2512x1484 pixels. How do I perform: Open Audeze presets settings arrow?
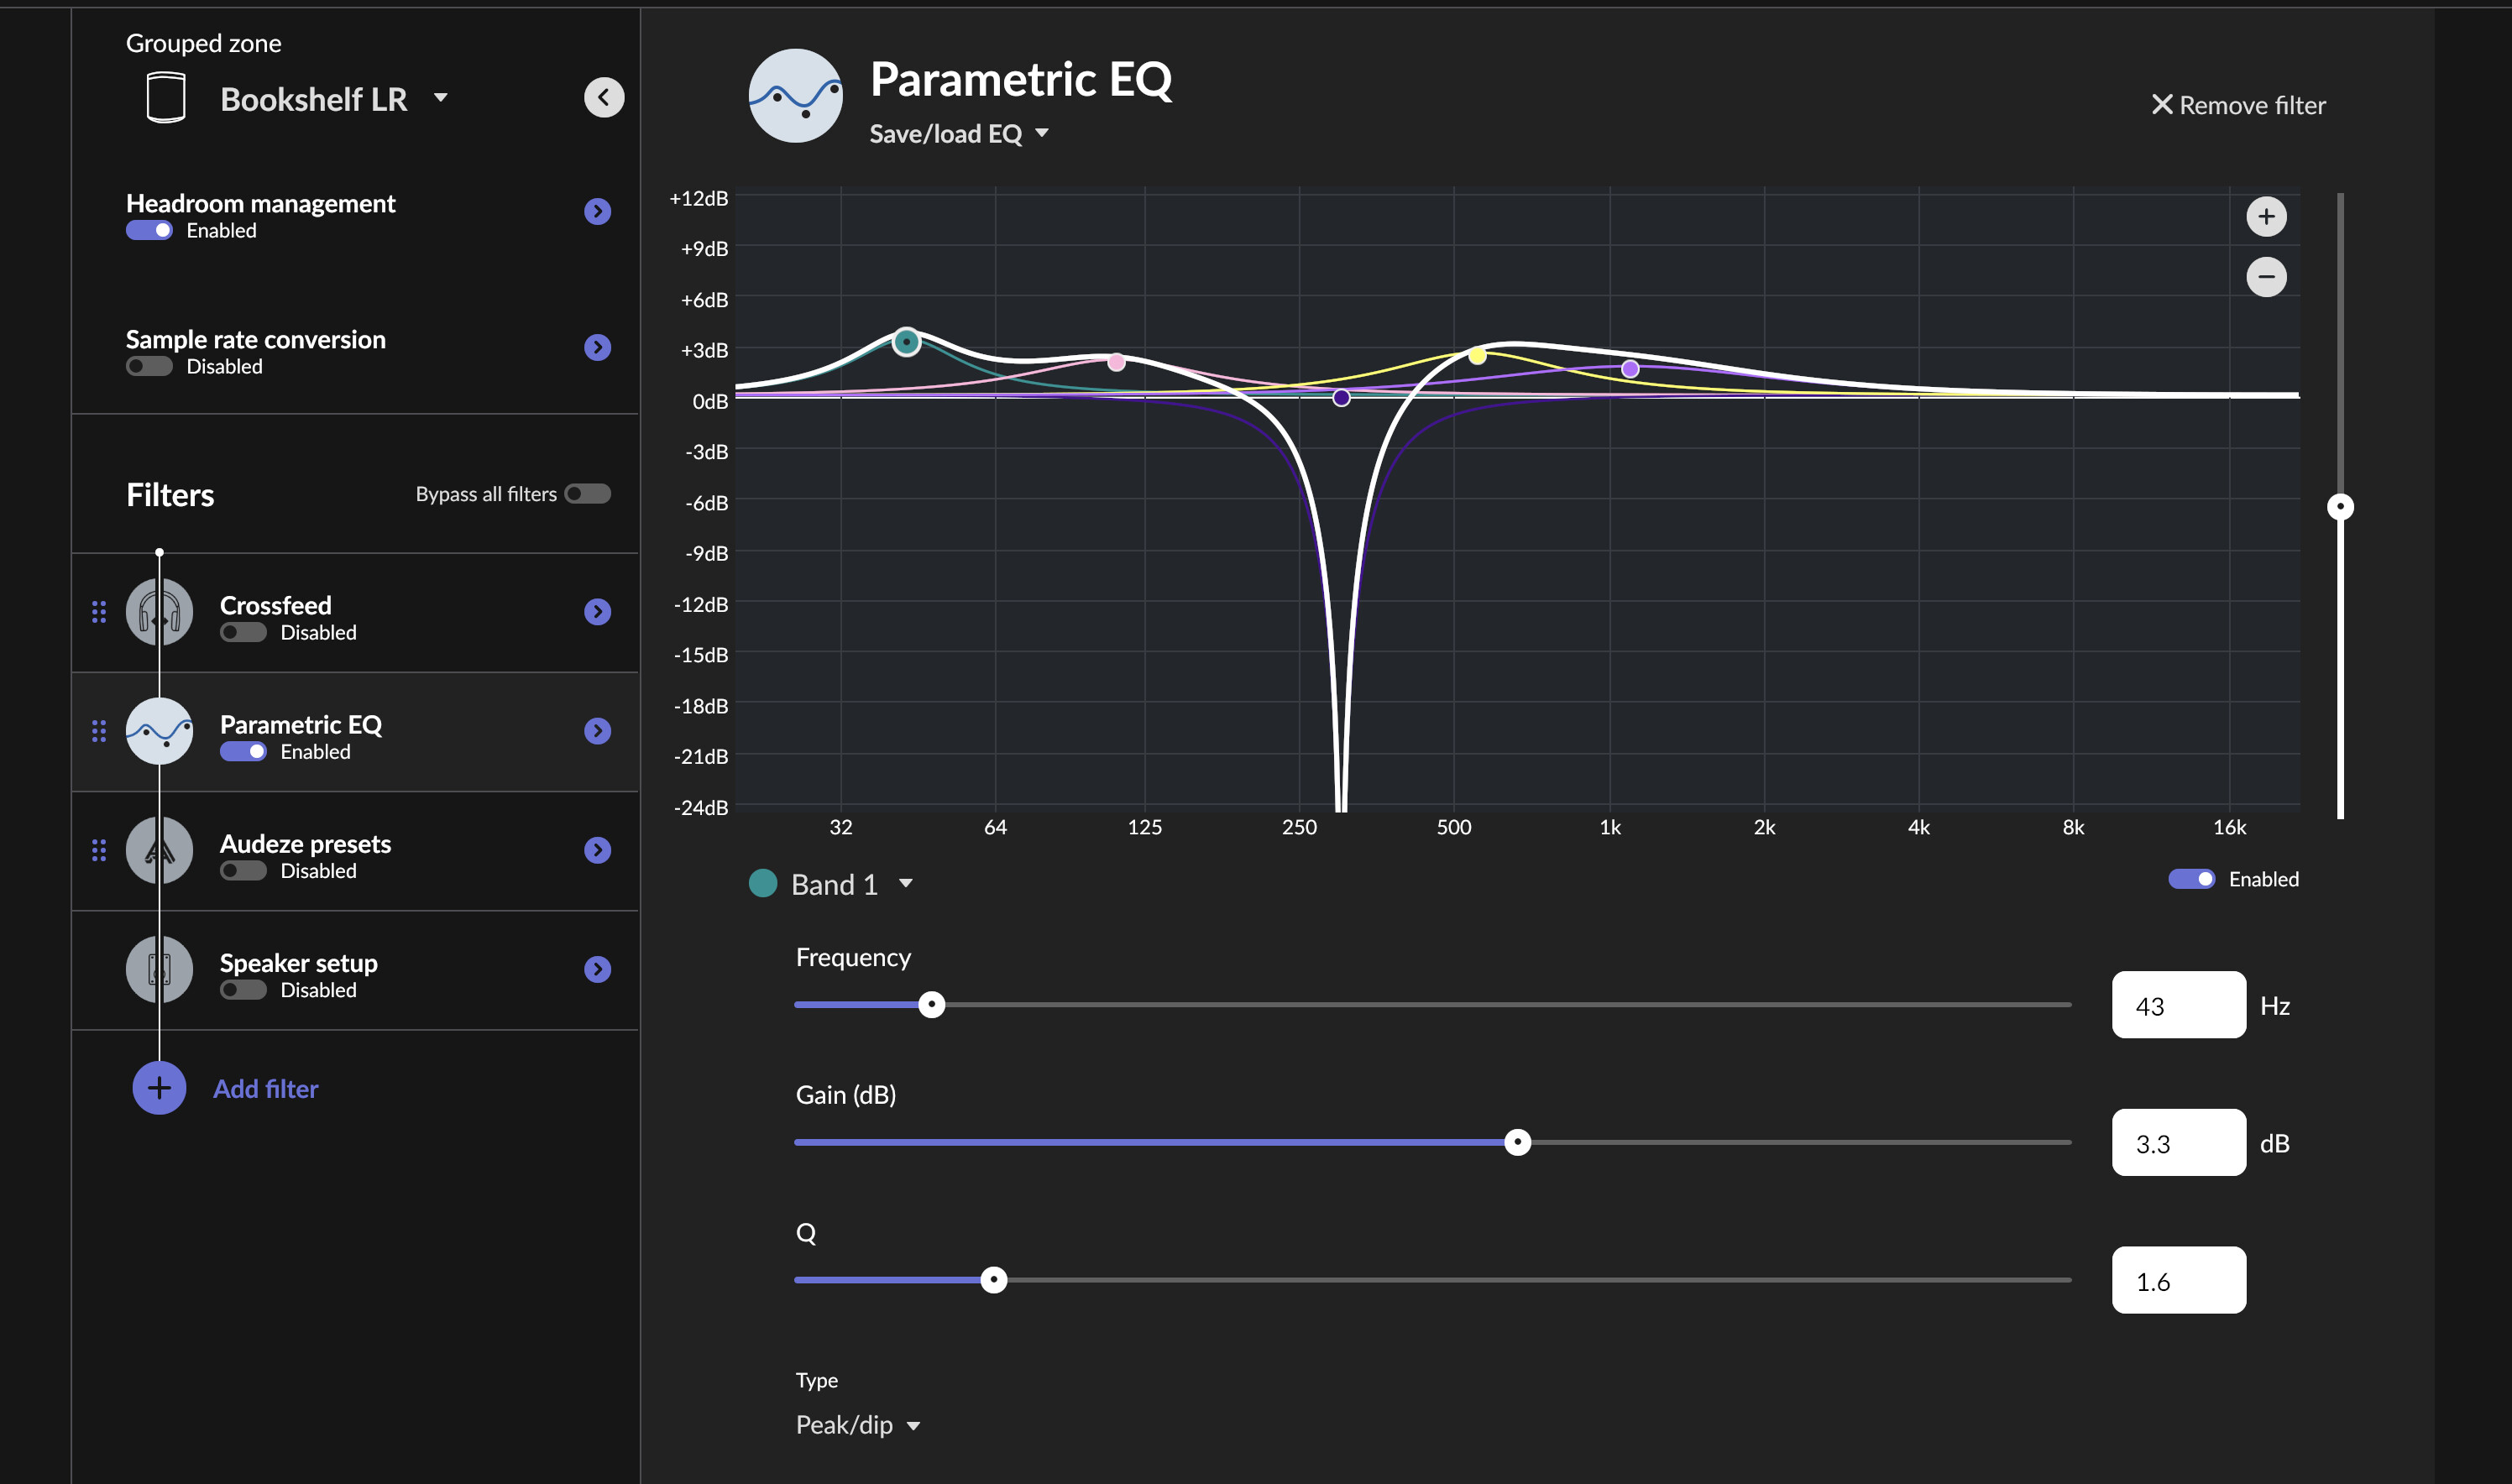(597, 850)
